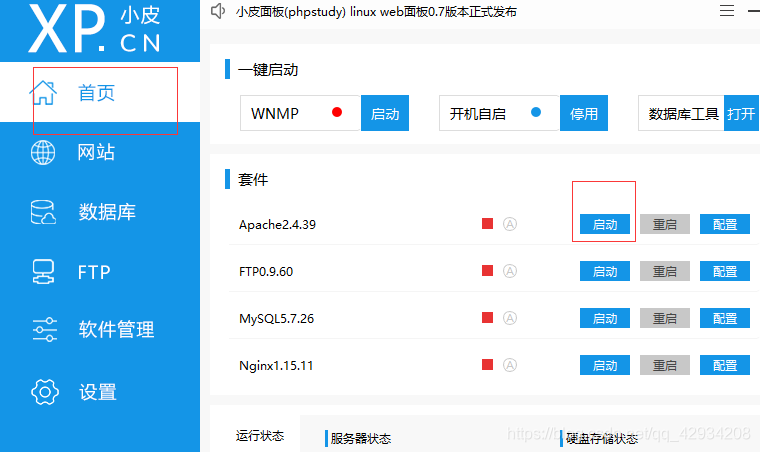Start Apache2.4.39 with 启动
760x452 pixels.
pyautogui.click(x=605, y=224)
